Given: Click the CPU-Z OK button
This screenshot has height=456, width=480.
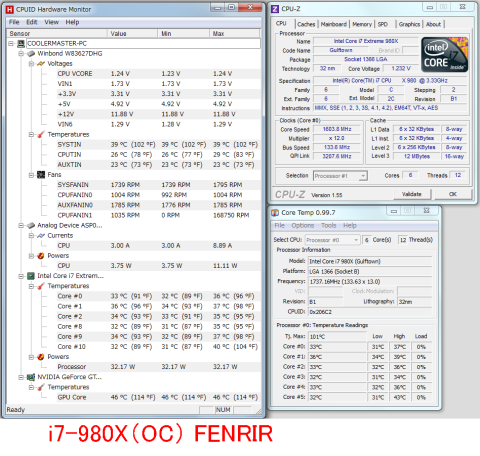Looking at the screenshot, I should [453, 194].
